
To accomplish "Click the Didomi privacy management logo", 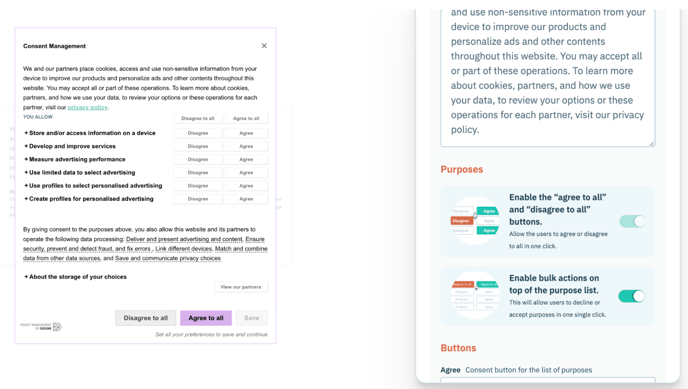I will coord(41,327).
